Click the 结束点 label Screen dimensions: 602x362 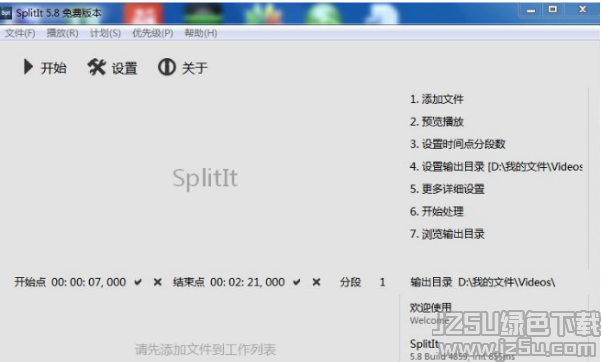click(189, 282)
